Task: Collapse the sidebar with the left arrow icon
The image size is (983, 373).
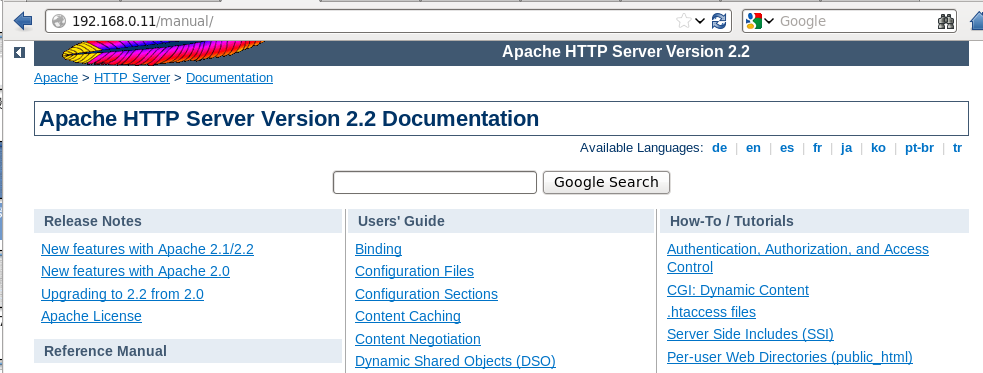Action: [x=19, y=53]
